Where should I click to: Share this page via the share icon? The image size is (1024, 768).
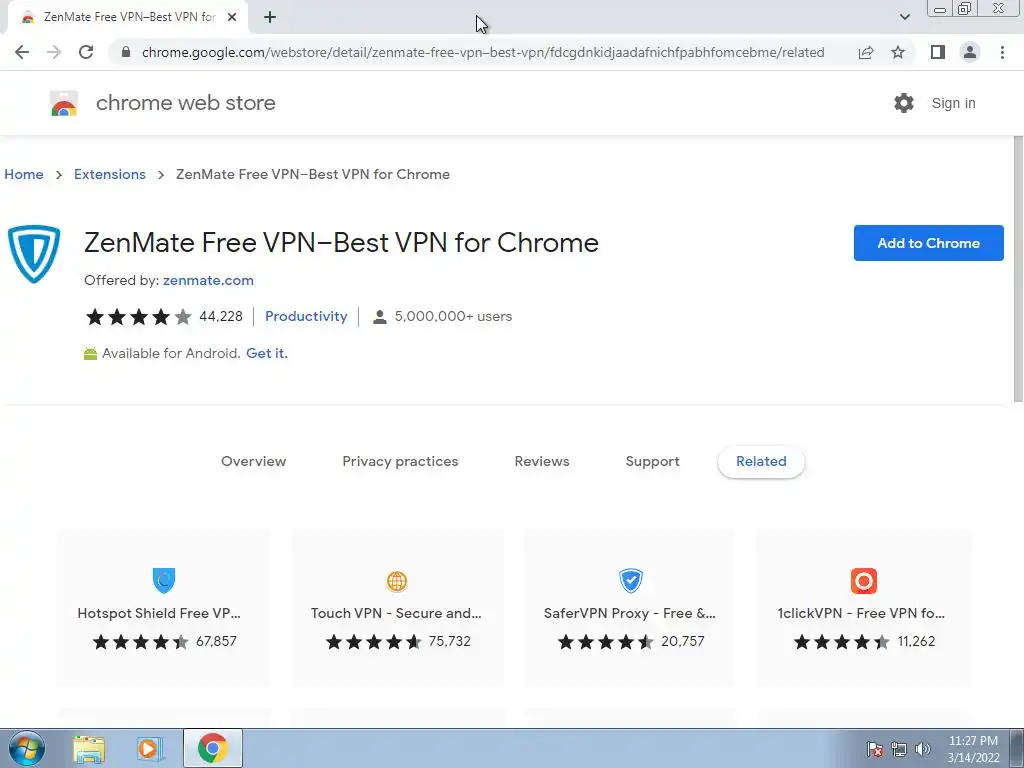pos(866,52)
